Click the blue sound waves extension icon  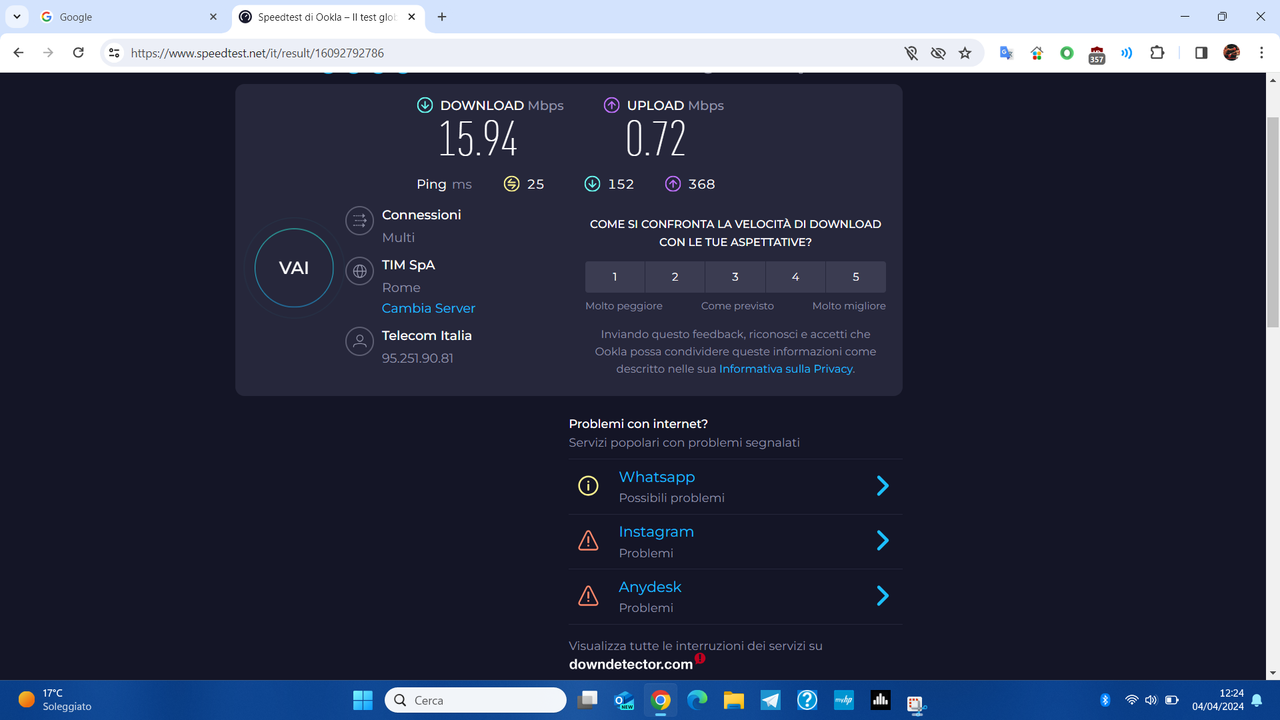tap(1127, 53)
